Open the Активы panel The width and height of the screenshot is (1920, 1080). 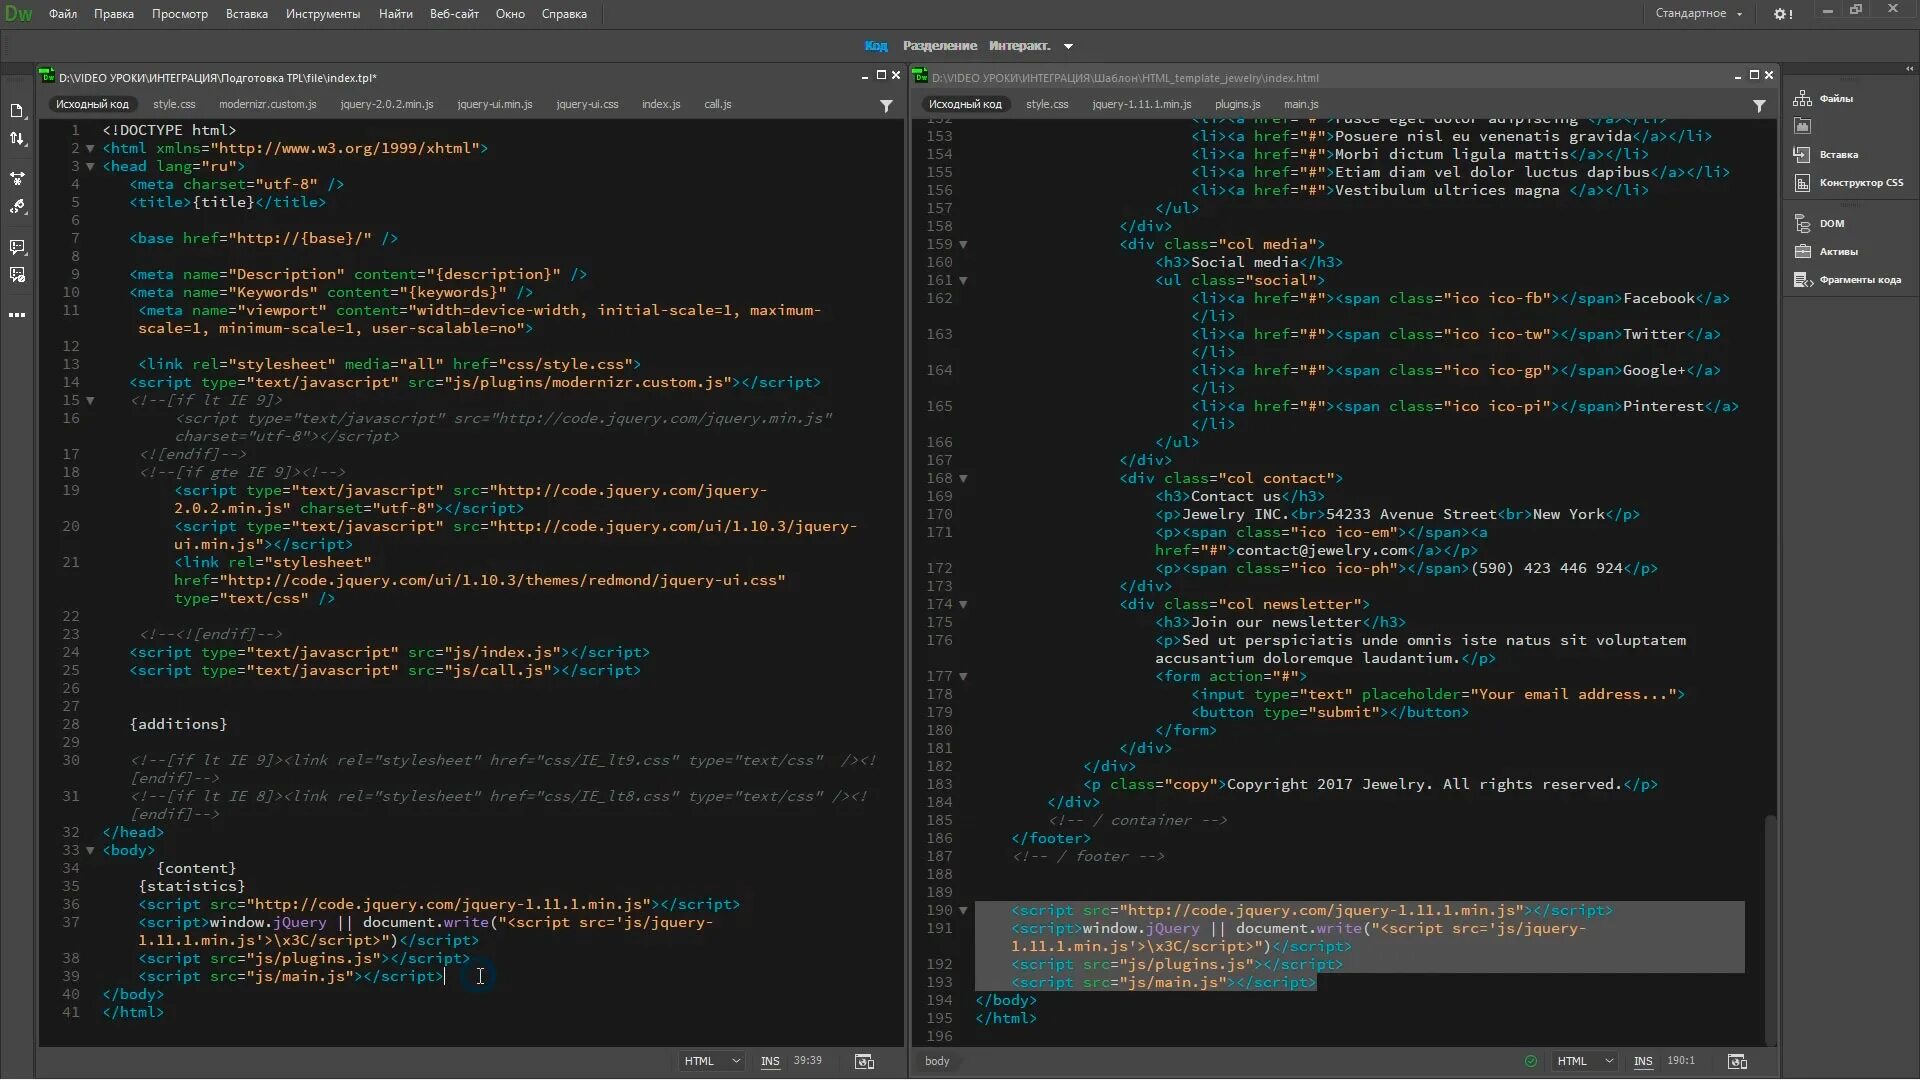point(1826,252)
